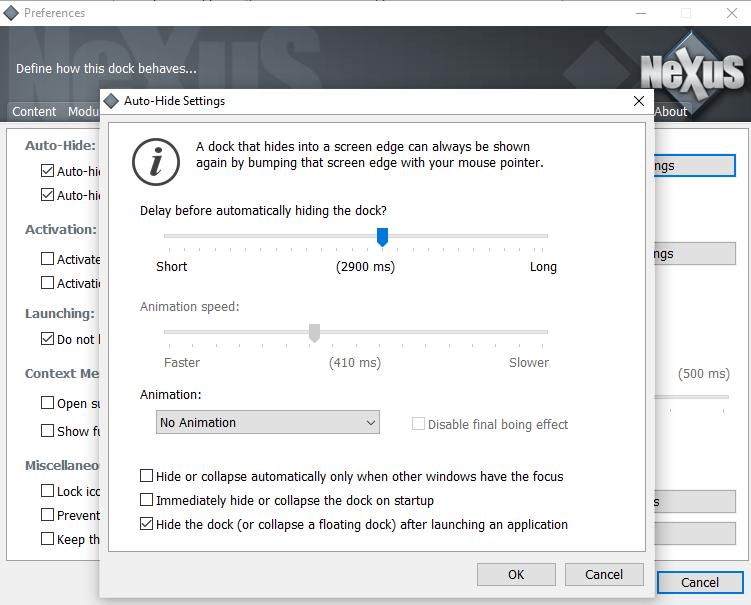The height and width of the screenshot is (605, 751).
Task: Enable immediately hide dock on startup
Action: point(148,500)
